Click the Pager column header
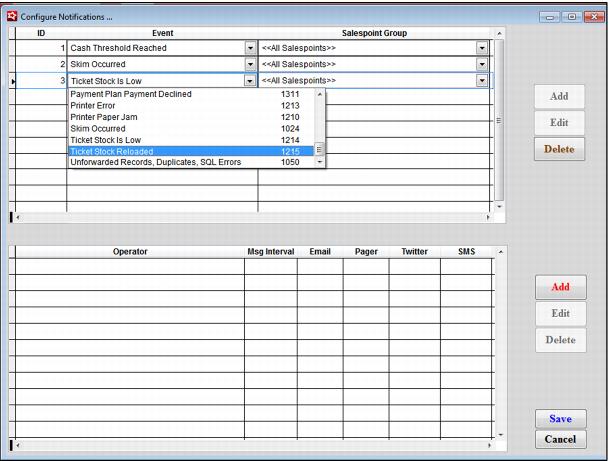This screenshot has height=461, width=610. 366,252
